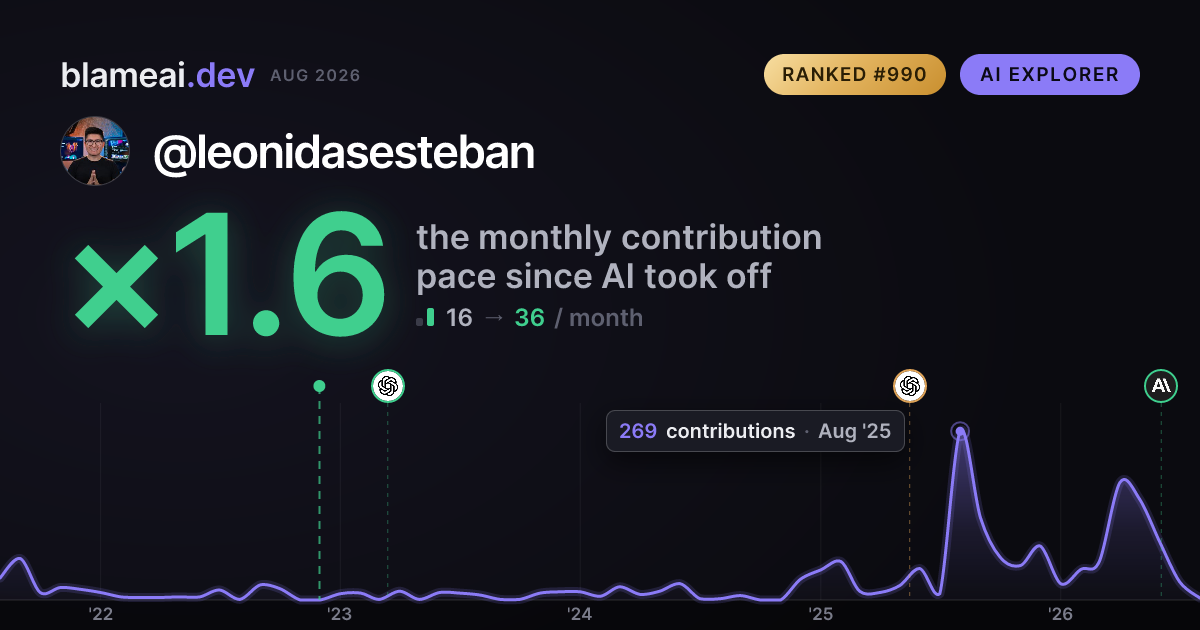Screen dimensions: 1200x630
Task: Click the '22 year axis label
Action: 100,613
